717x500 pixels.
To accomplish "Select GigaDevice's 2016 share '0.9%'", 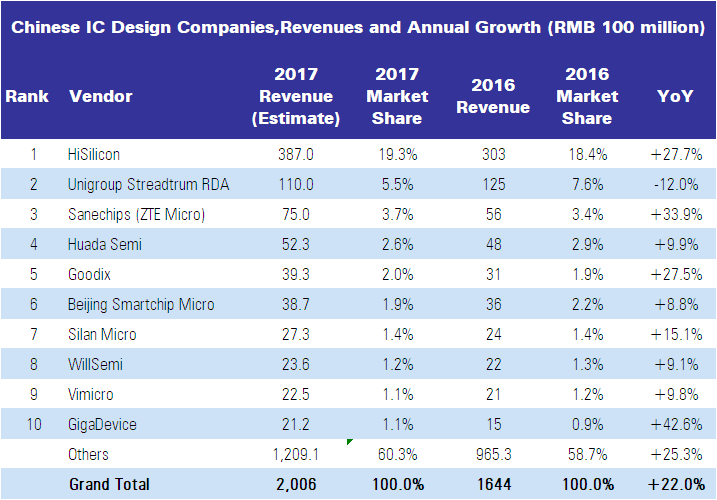I will (588, 424).
